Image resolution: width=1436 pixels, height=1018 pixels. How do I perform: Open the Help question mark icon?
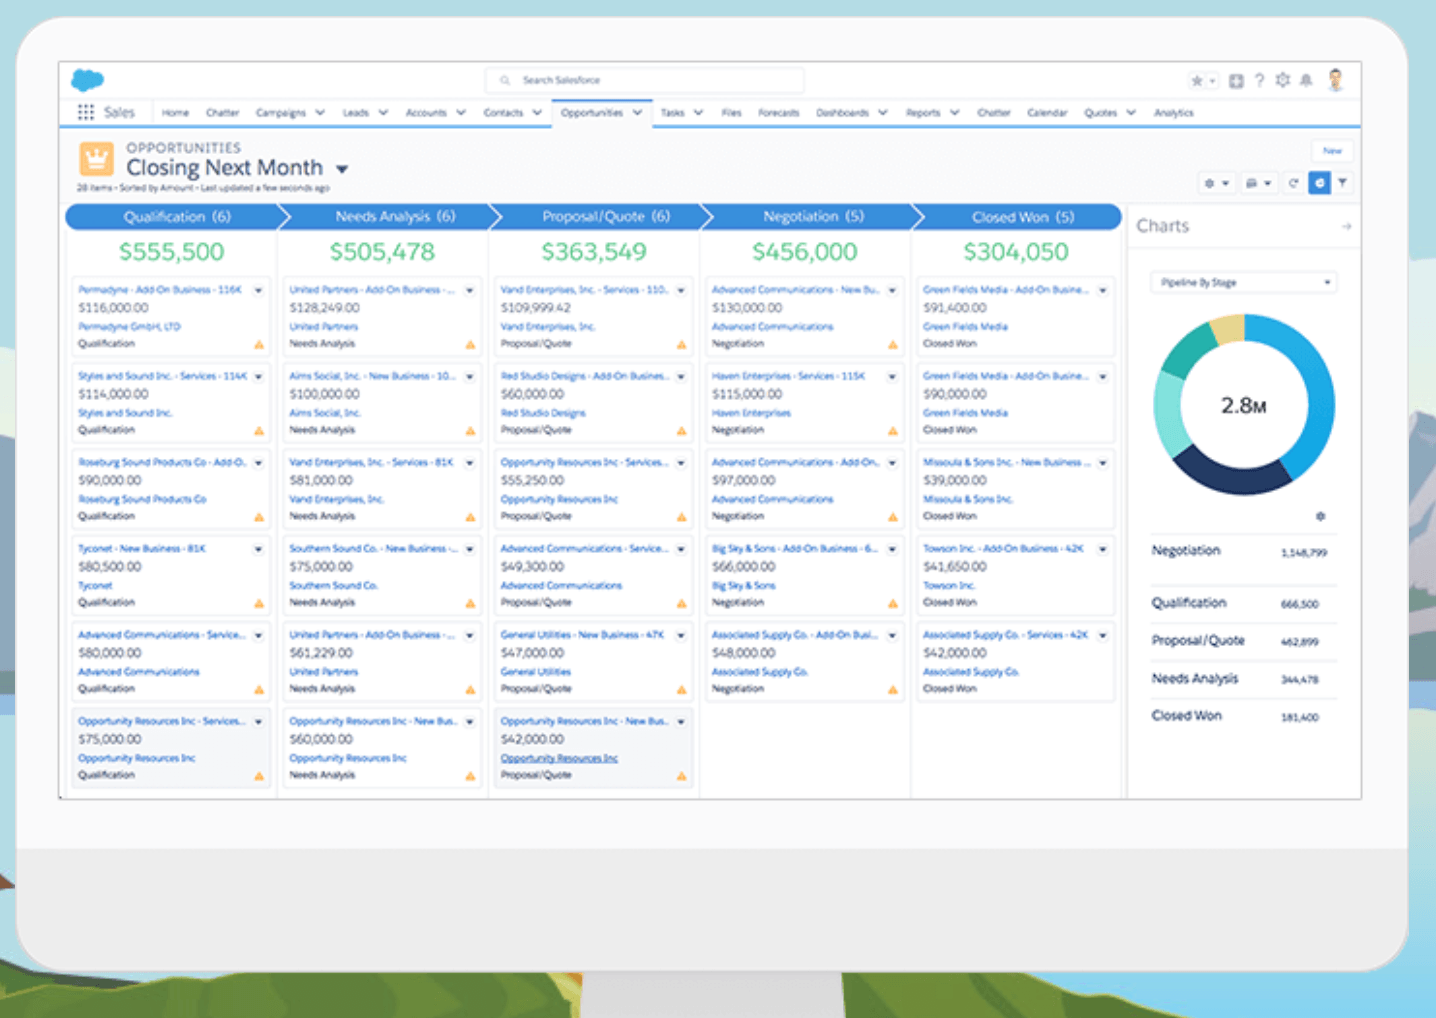[x=1259, y=80]
